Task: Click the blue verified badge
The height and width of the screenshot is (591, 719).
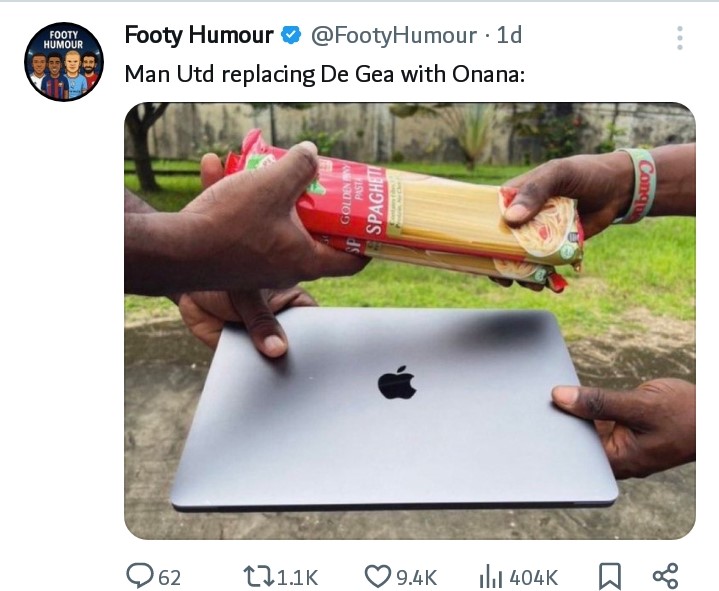Action: pyautogui.click(x=291, y=35)
